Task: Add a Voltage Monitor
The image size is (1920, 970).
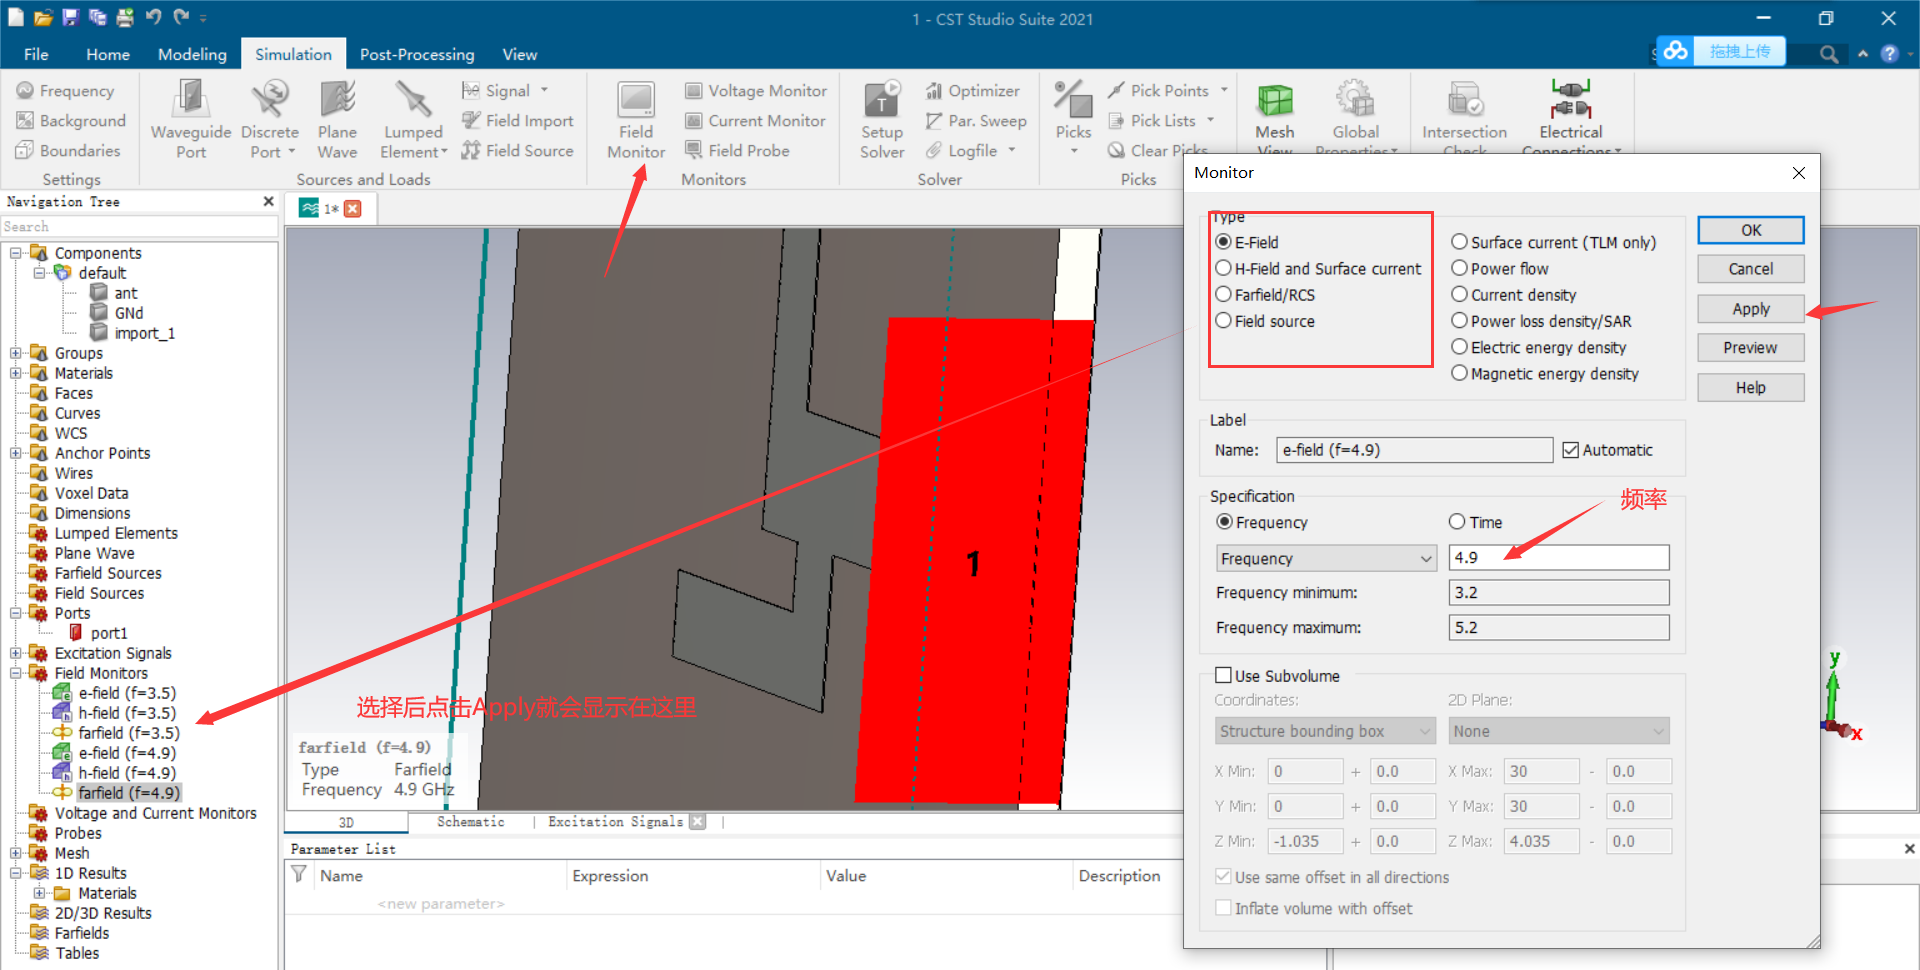Action: [x=756, y=91]
